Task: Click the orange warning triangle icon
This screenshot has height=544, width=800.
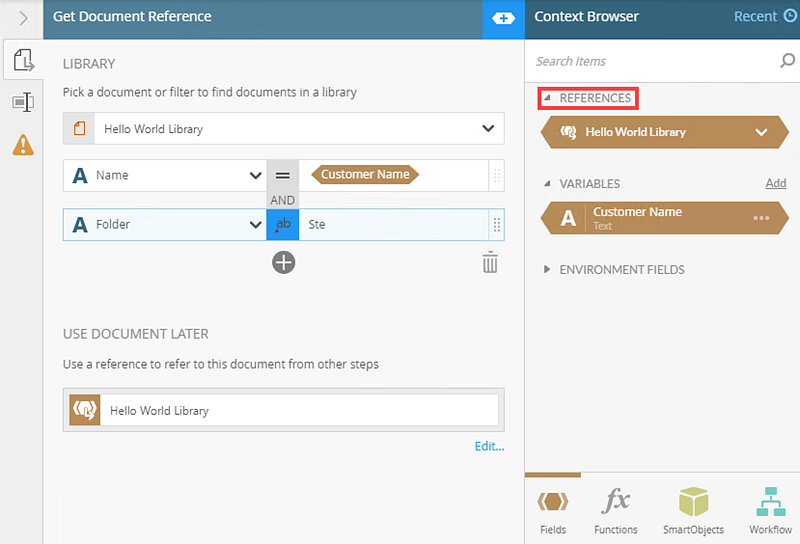Action: (22, 145)
